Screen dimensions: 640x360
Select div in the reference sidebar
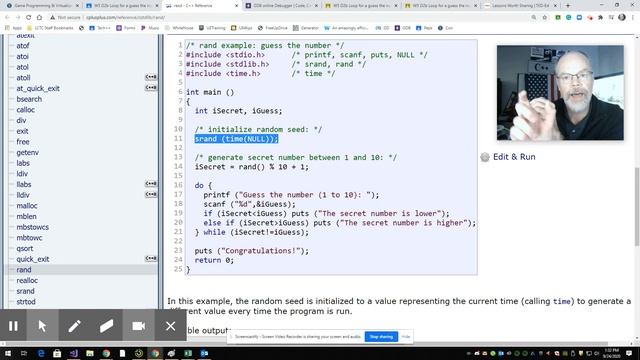(21, 120)
